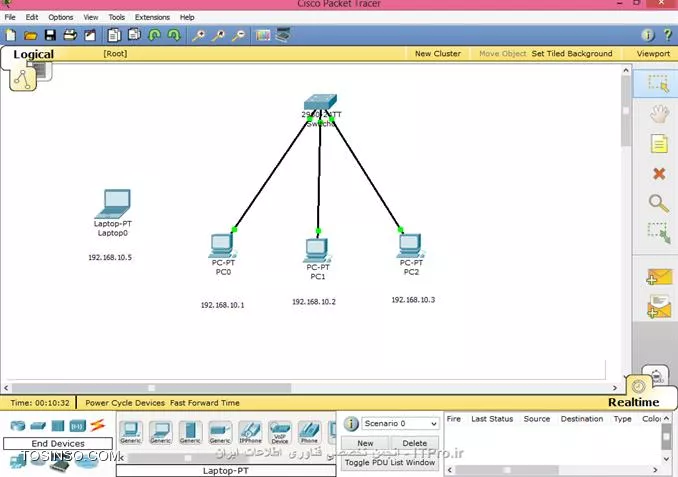This screenshot has height=477, width=678.
Task: Click the Zoom Reset magnifier icon
Action: click(x=218, y=35)
